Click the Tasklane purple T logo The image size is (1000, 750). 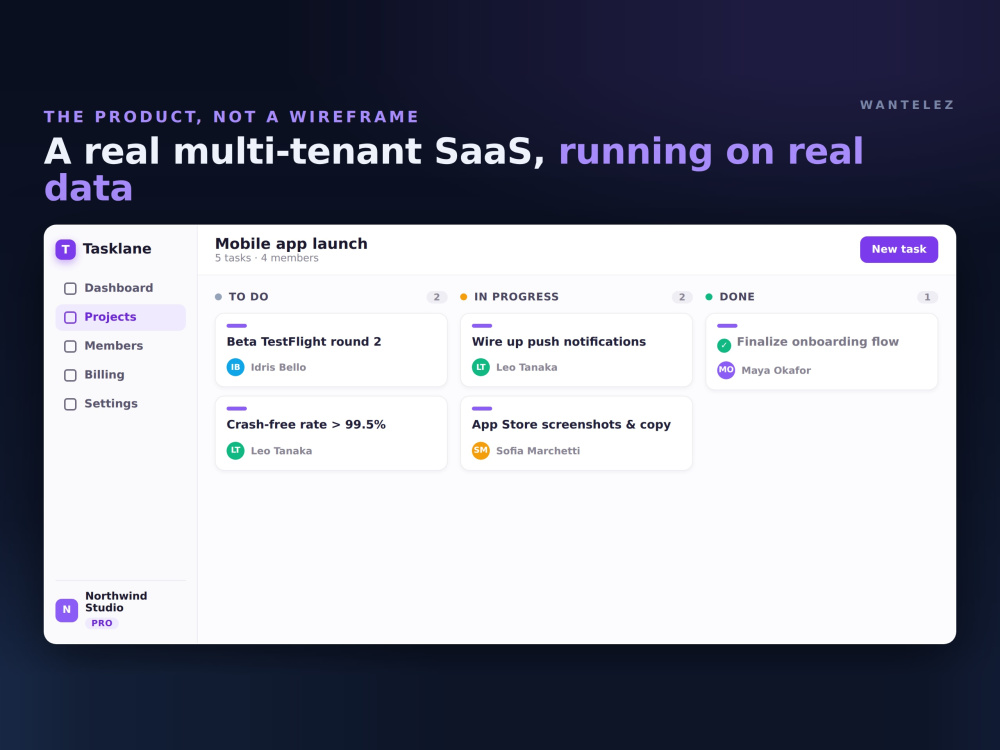66,249
